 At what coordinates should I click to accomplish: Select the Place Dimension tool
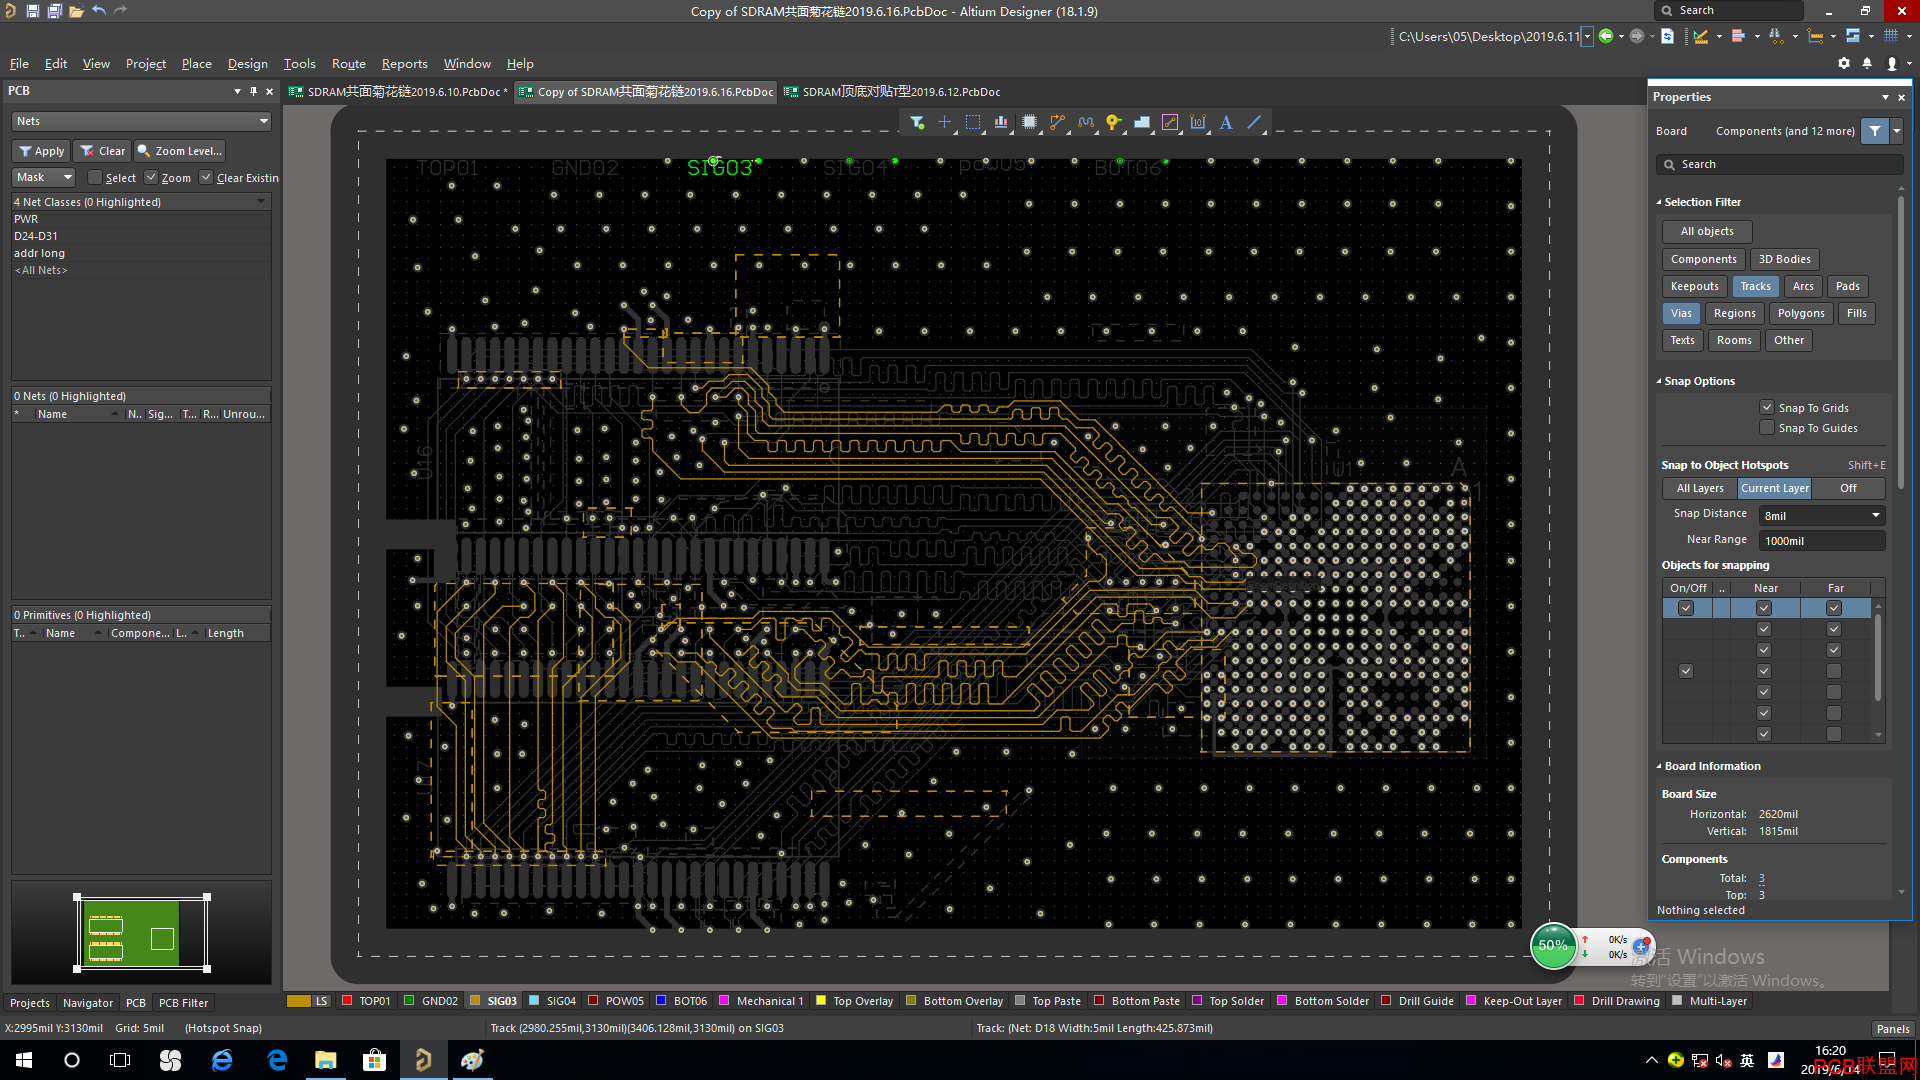[1198, 122]
